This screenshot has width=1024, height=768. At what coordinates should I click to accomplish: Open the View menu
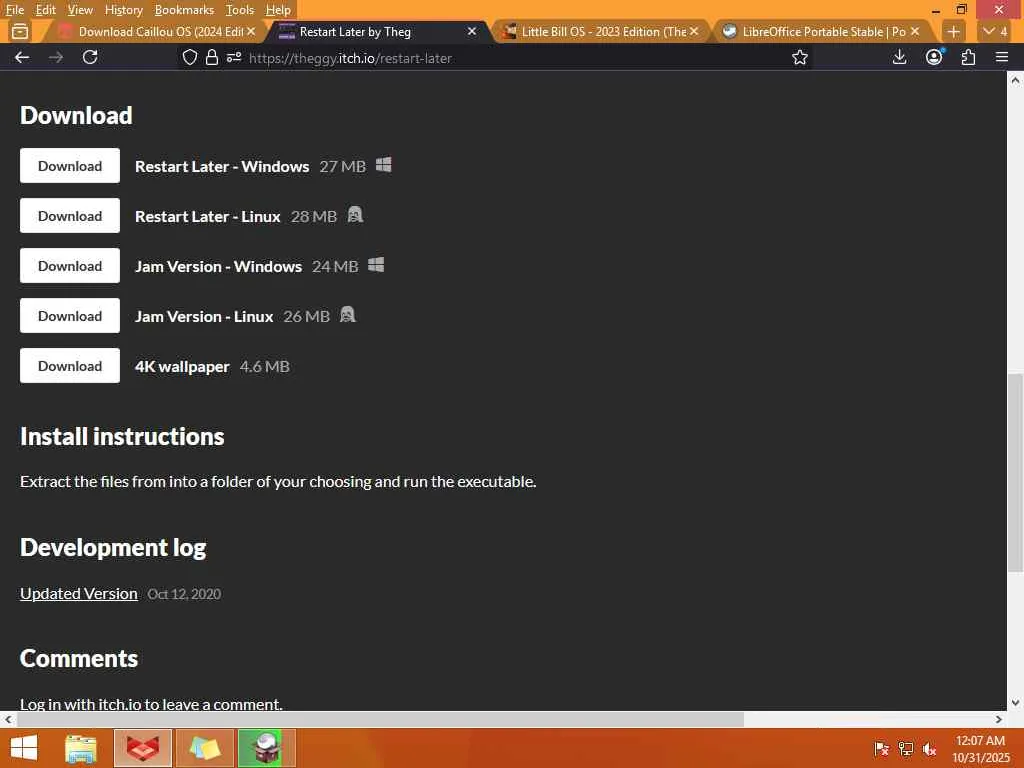point(80,10)
